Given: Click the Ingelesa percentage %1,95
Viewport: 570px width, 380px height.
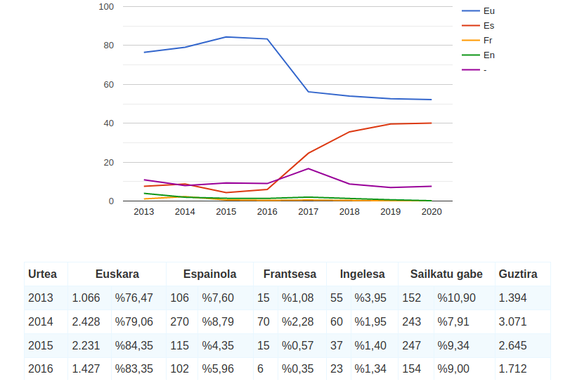Looking at the screenshot, I should pyautogui.click(x=374, y=321).
